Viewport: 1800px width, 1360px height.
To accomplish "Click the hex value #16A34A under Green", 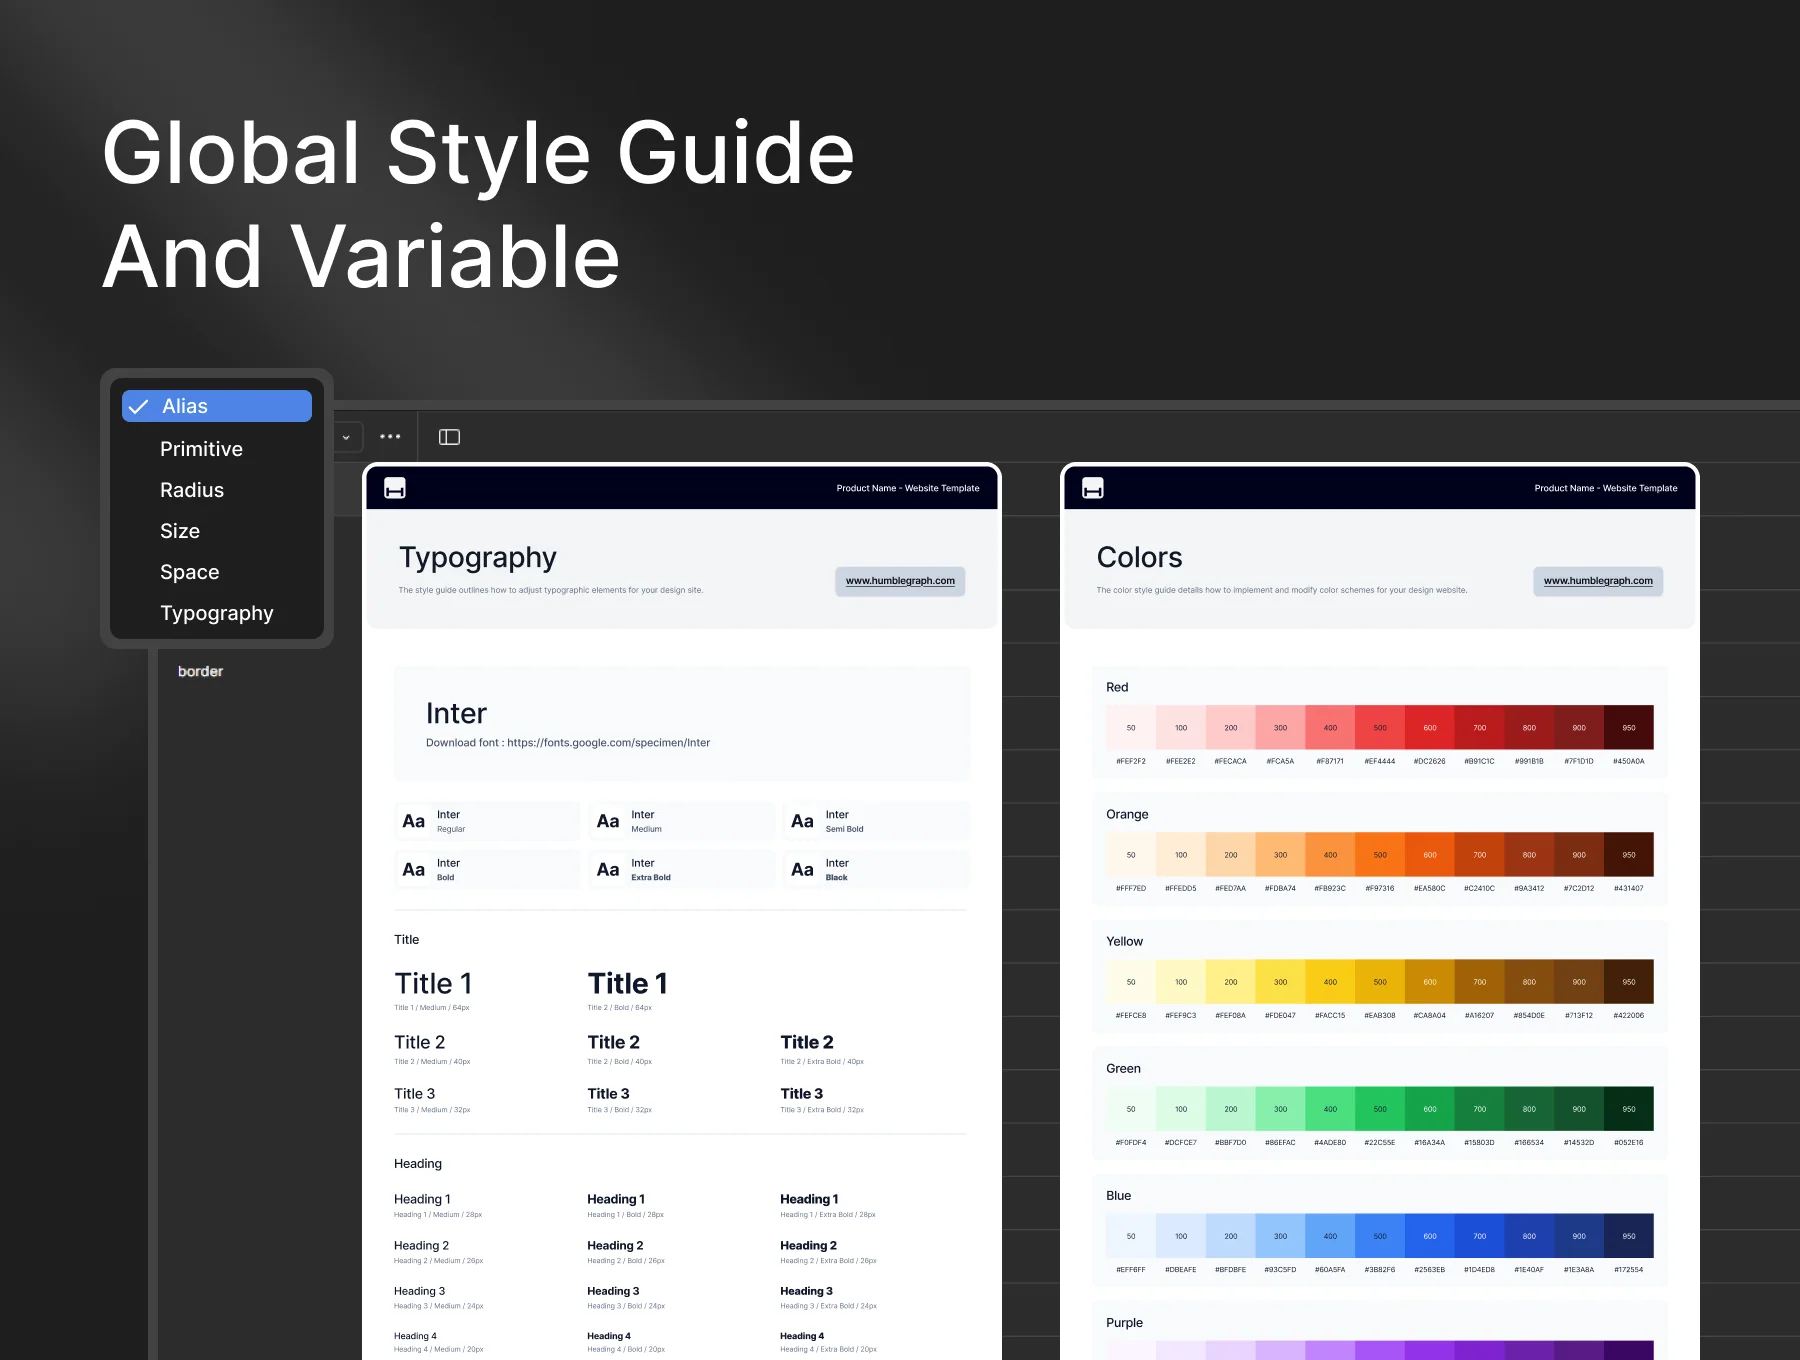I will coord(1430,1142).
